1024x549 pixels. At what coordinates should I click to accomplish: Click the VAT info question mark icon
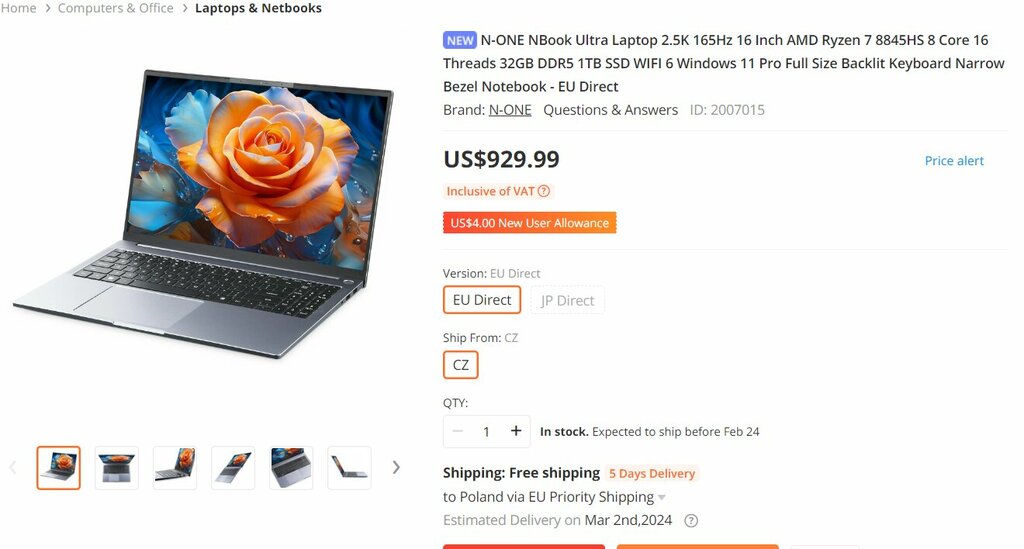[543, 191]
